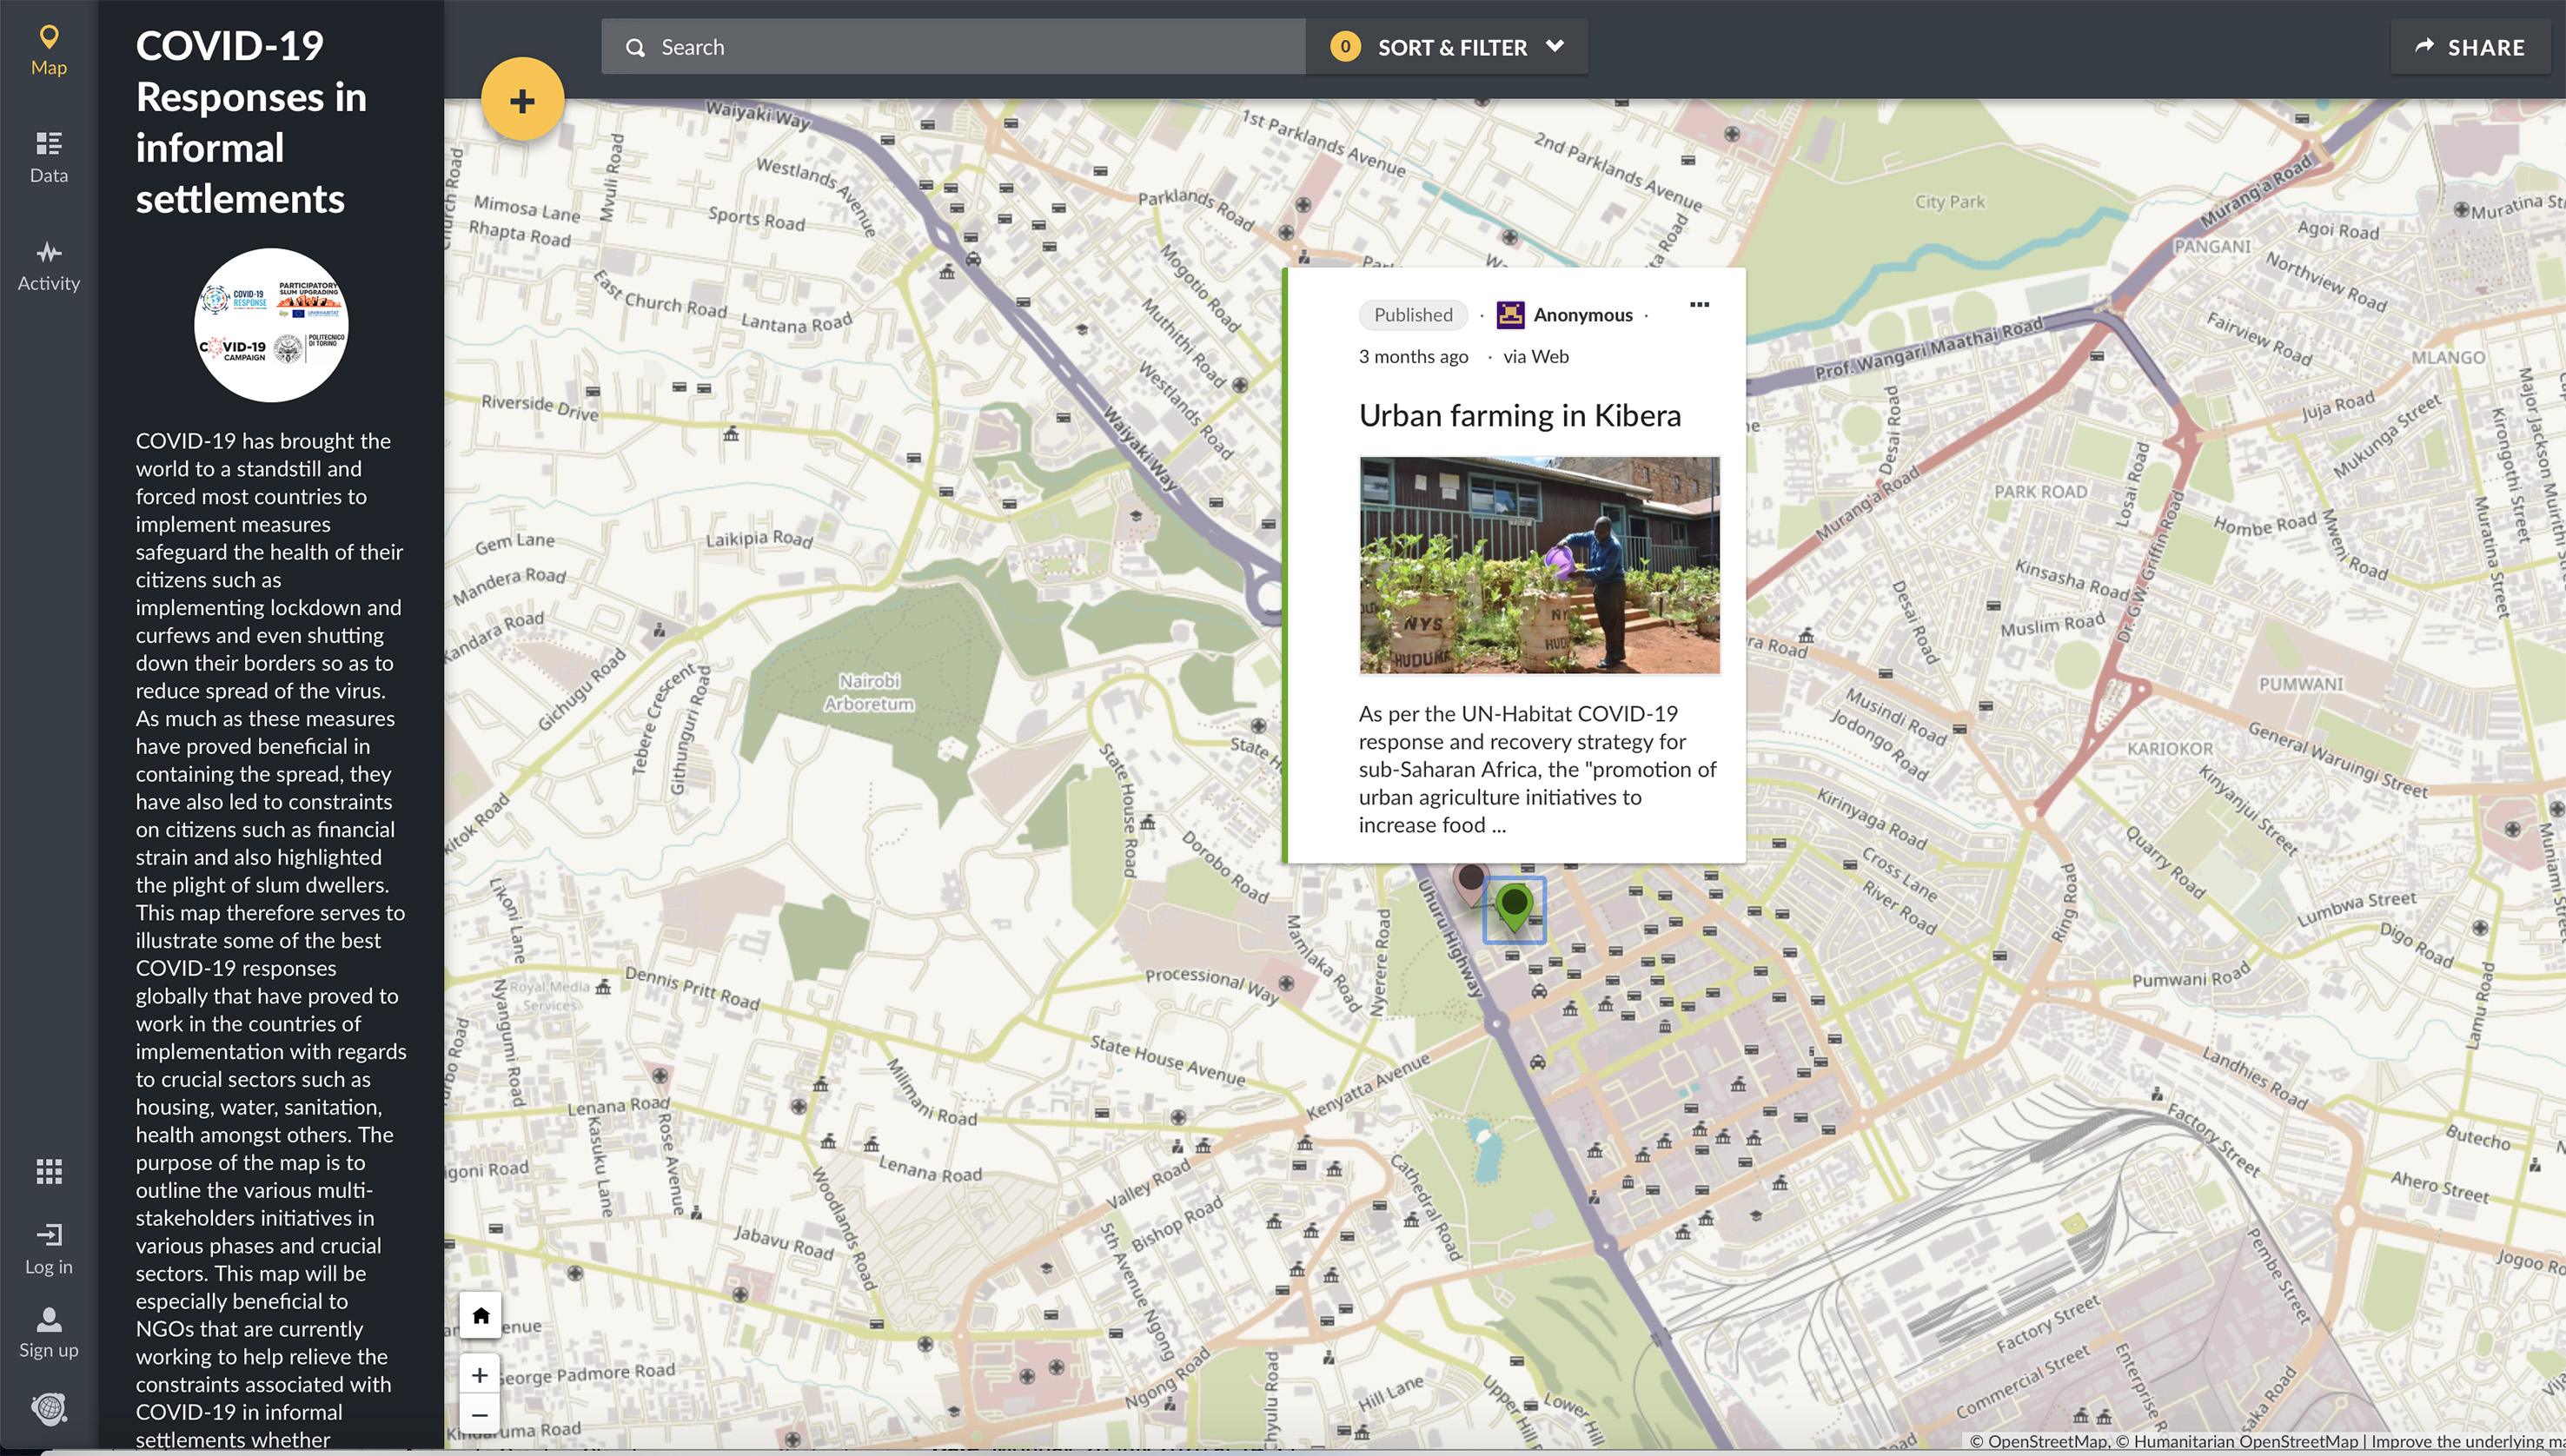Screen dimensions: 2566x1456
Task: Open the collections grid icon in sidebar
Action: pyautogui.click(x=48, y=1171)
